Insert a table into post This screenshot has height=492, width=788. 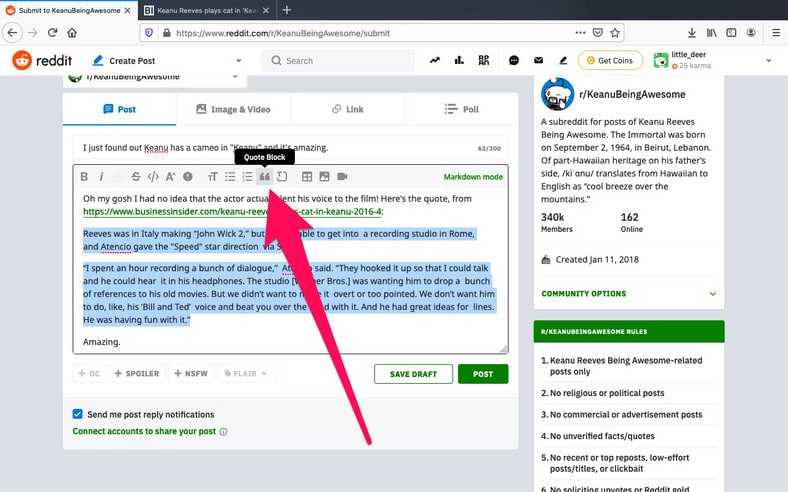[x=307, y=176]
